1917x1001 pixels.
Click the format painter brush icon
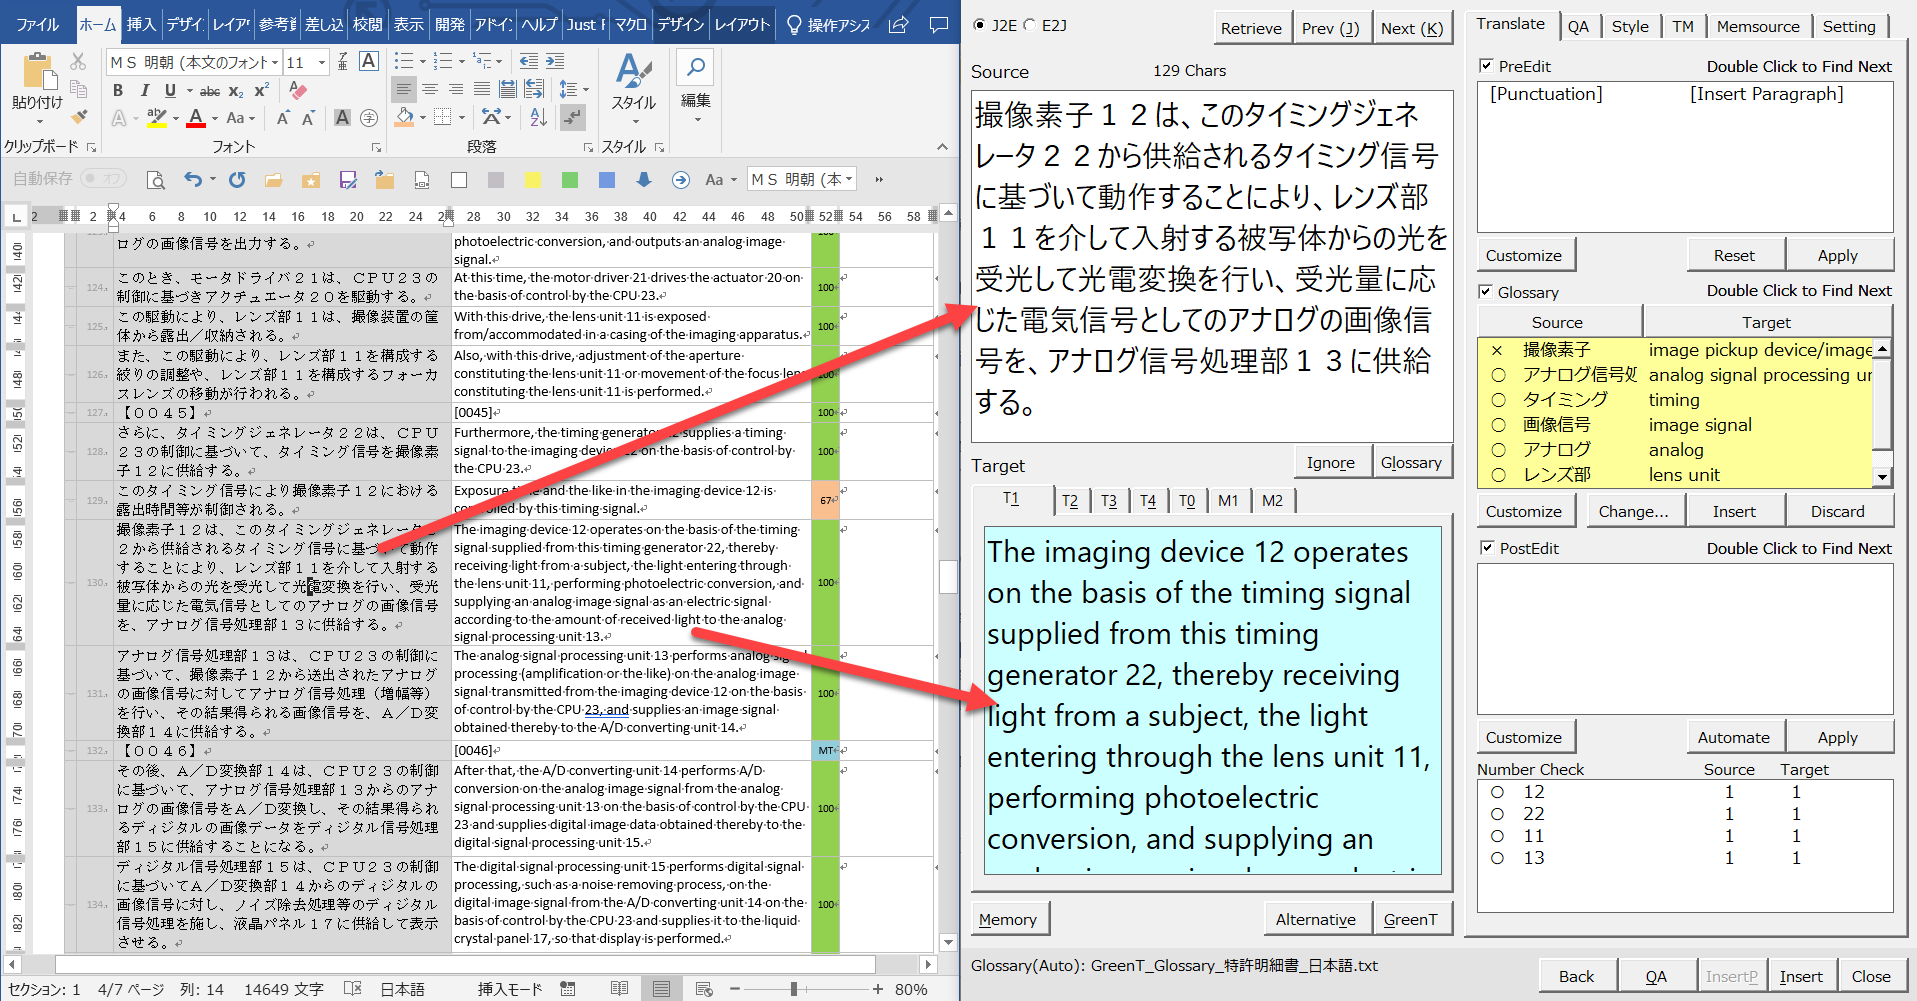tap(78, 117)
